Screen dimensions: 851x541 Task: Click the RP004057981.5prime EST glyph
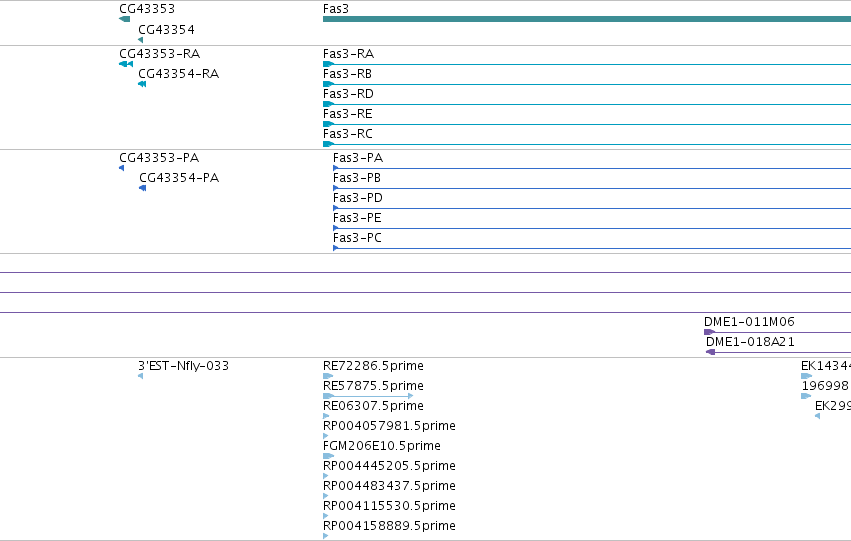pos(326,436)
